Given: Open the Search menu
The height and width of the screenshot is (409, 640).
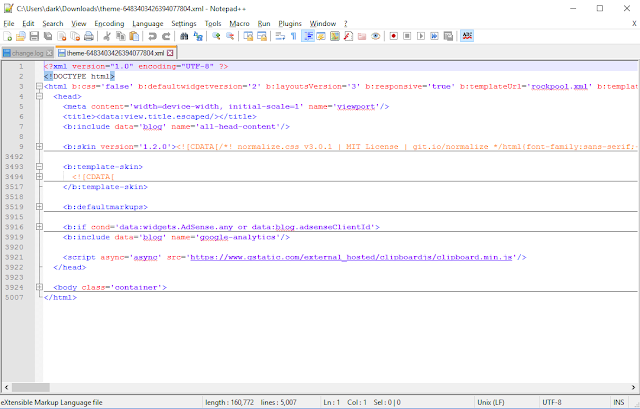Looking at the screenshot, I should [53, 24].
